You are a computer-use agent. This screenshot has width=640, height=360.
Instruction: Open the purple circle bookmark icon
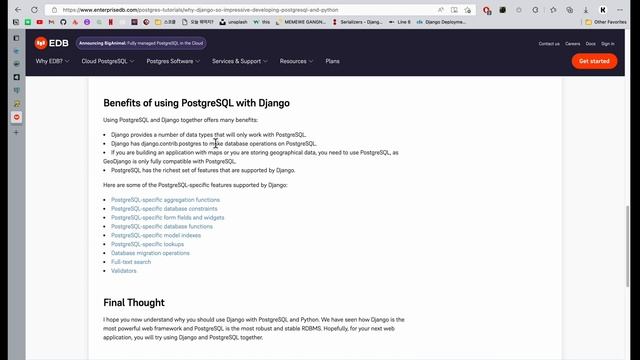click(x=87, y=22)
